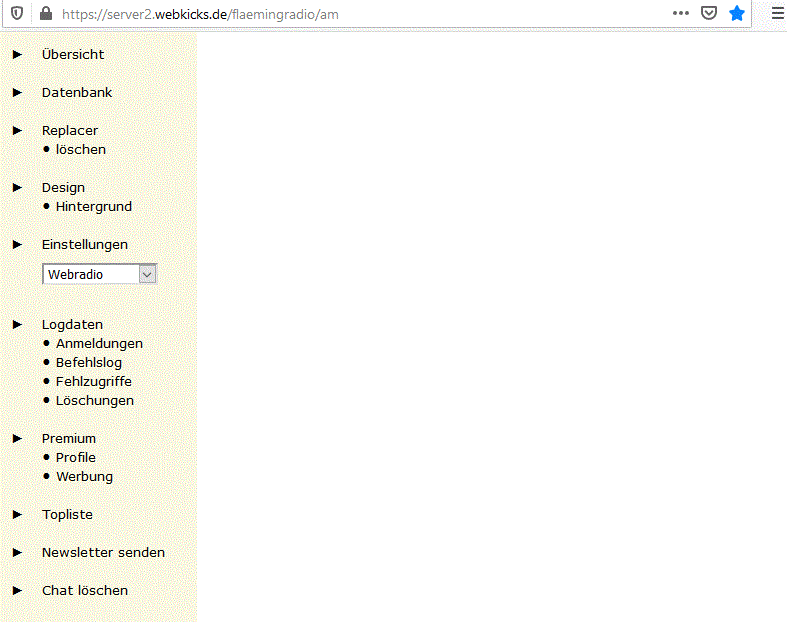Expand the arrow next to Logdaten

[17, 325]
